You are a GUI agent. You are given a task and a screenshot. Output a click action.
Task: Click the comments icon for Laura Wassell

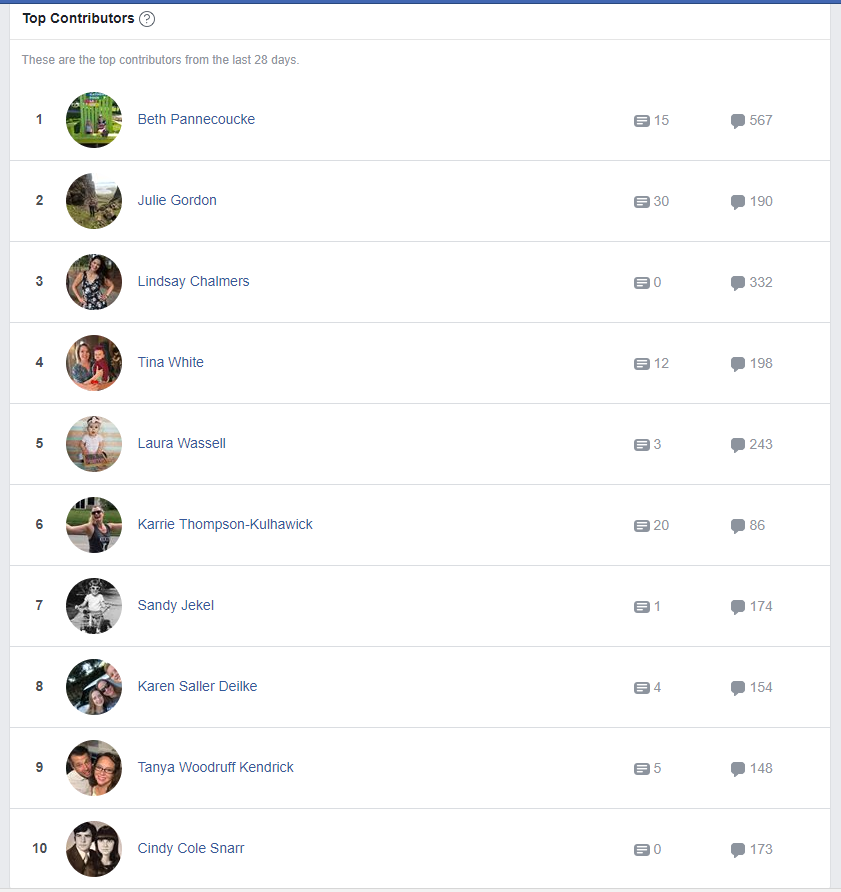point(738,445)
